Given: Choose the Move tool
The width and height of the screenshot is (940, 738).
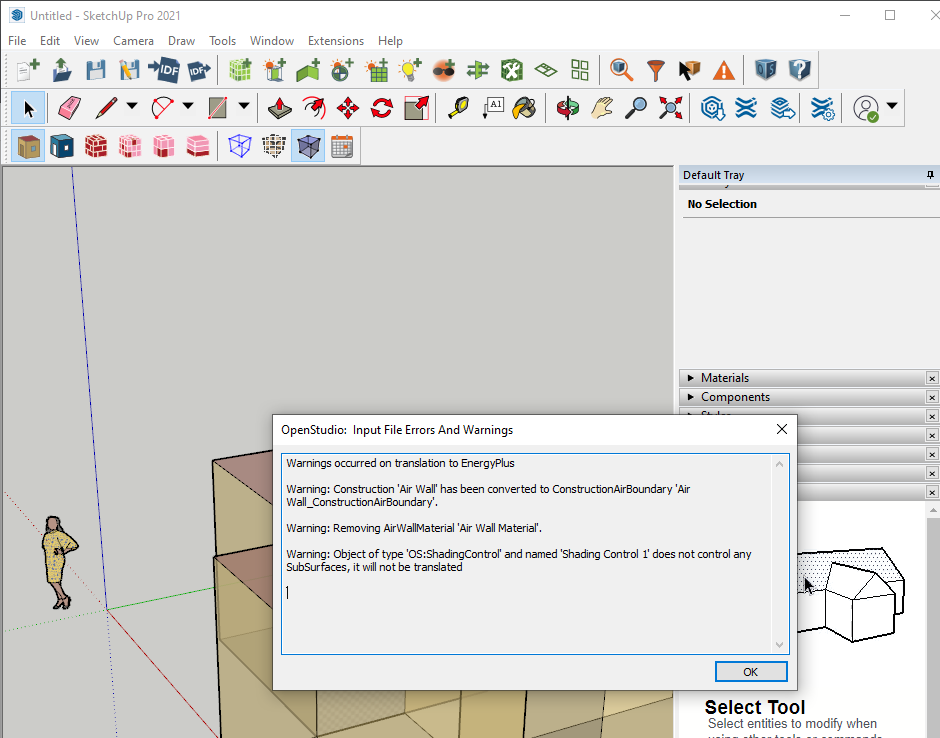Looking at the screenshot, I should click(x=348, y=109).
